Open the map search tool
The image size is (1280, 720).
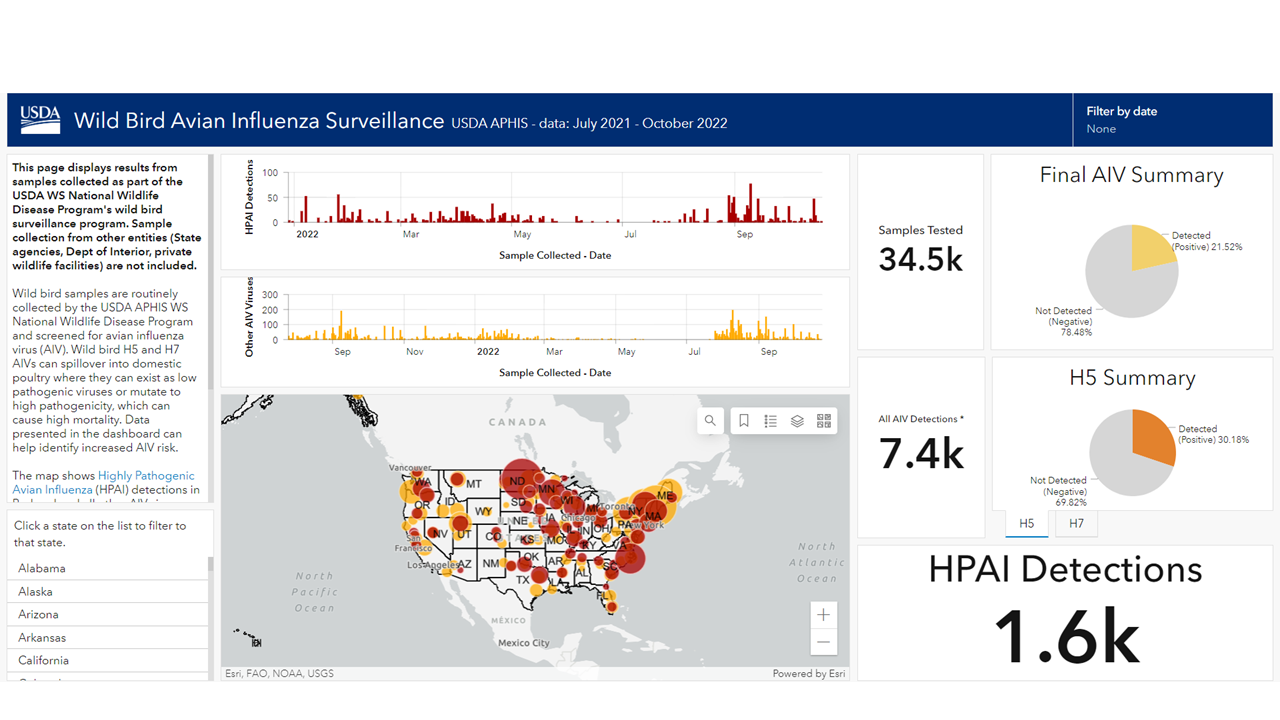pos(710,421)
